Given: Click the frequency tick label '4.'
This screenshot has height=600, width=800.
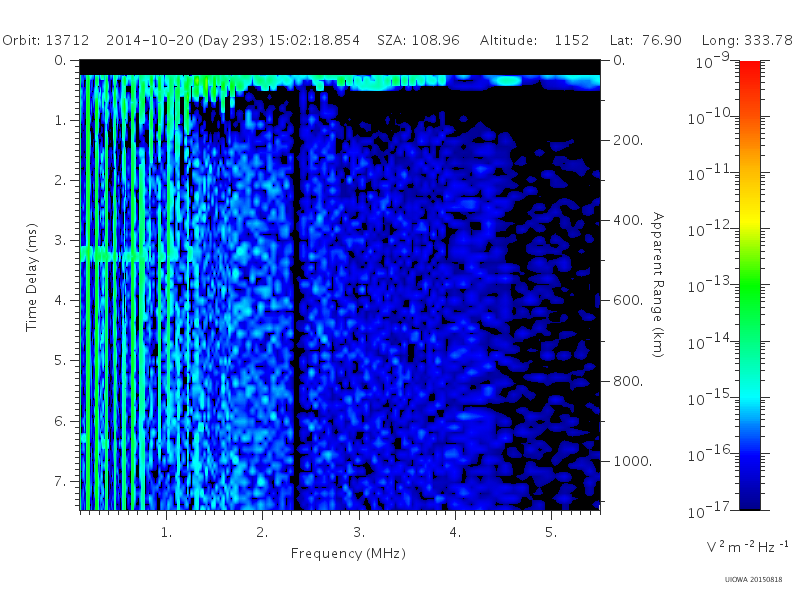Looking at the screenshot, I should click(455, 533).
